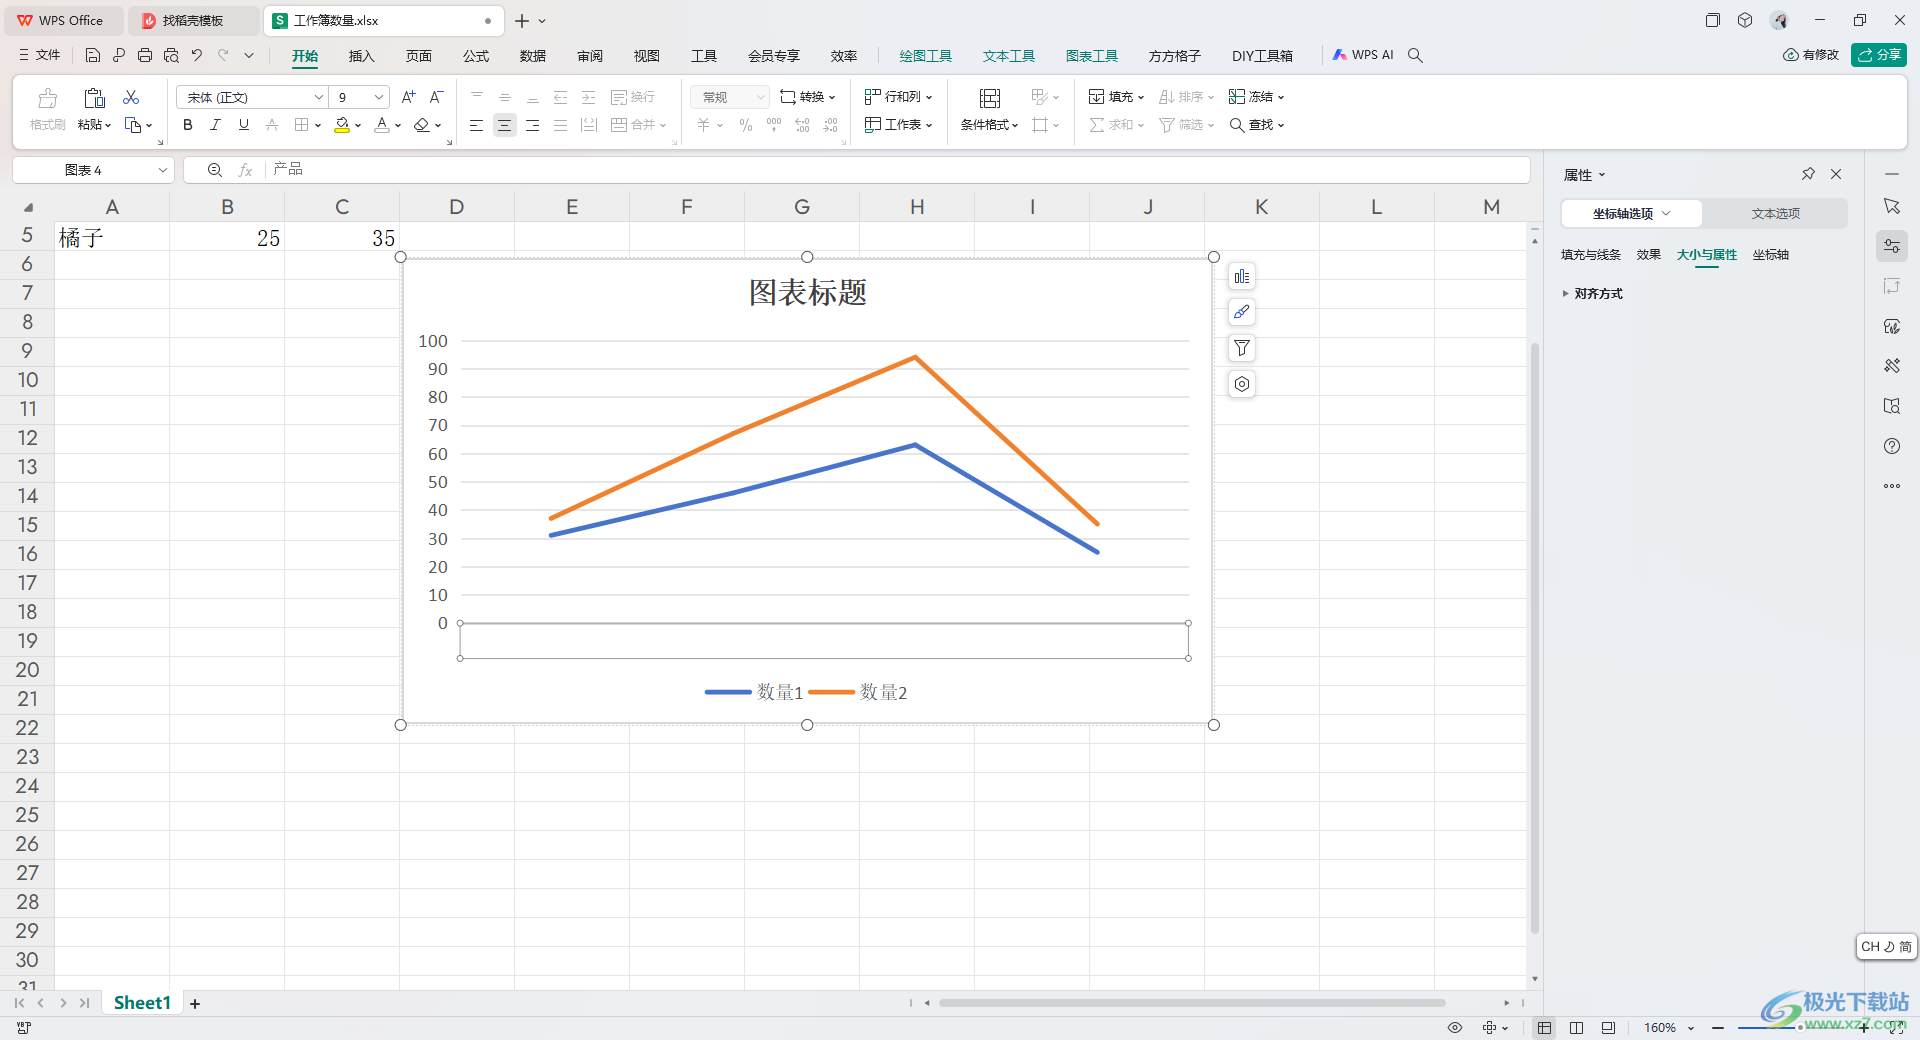The height and width of the screenshot is (1040, 1920).
Task: Open the chart filter funnel button
Action: (x=1241, y=348)
